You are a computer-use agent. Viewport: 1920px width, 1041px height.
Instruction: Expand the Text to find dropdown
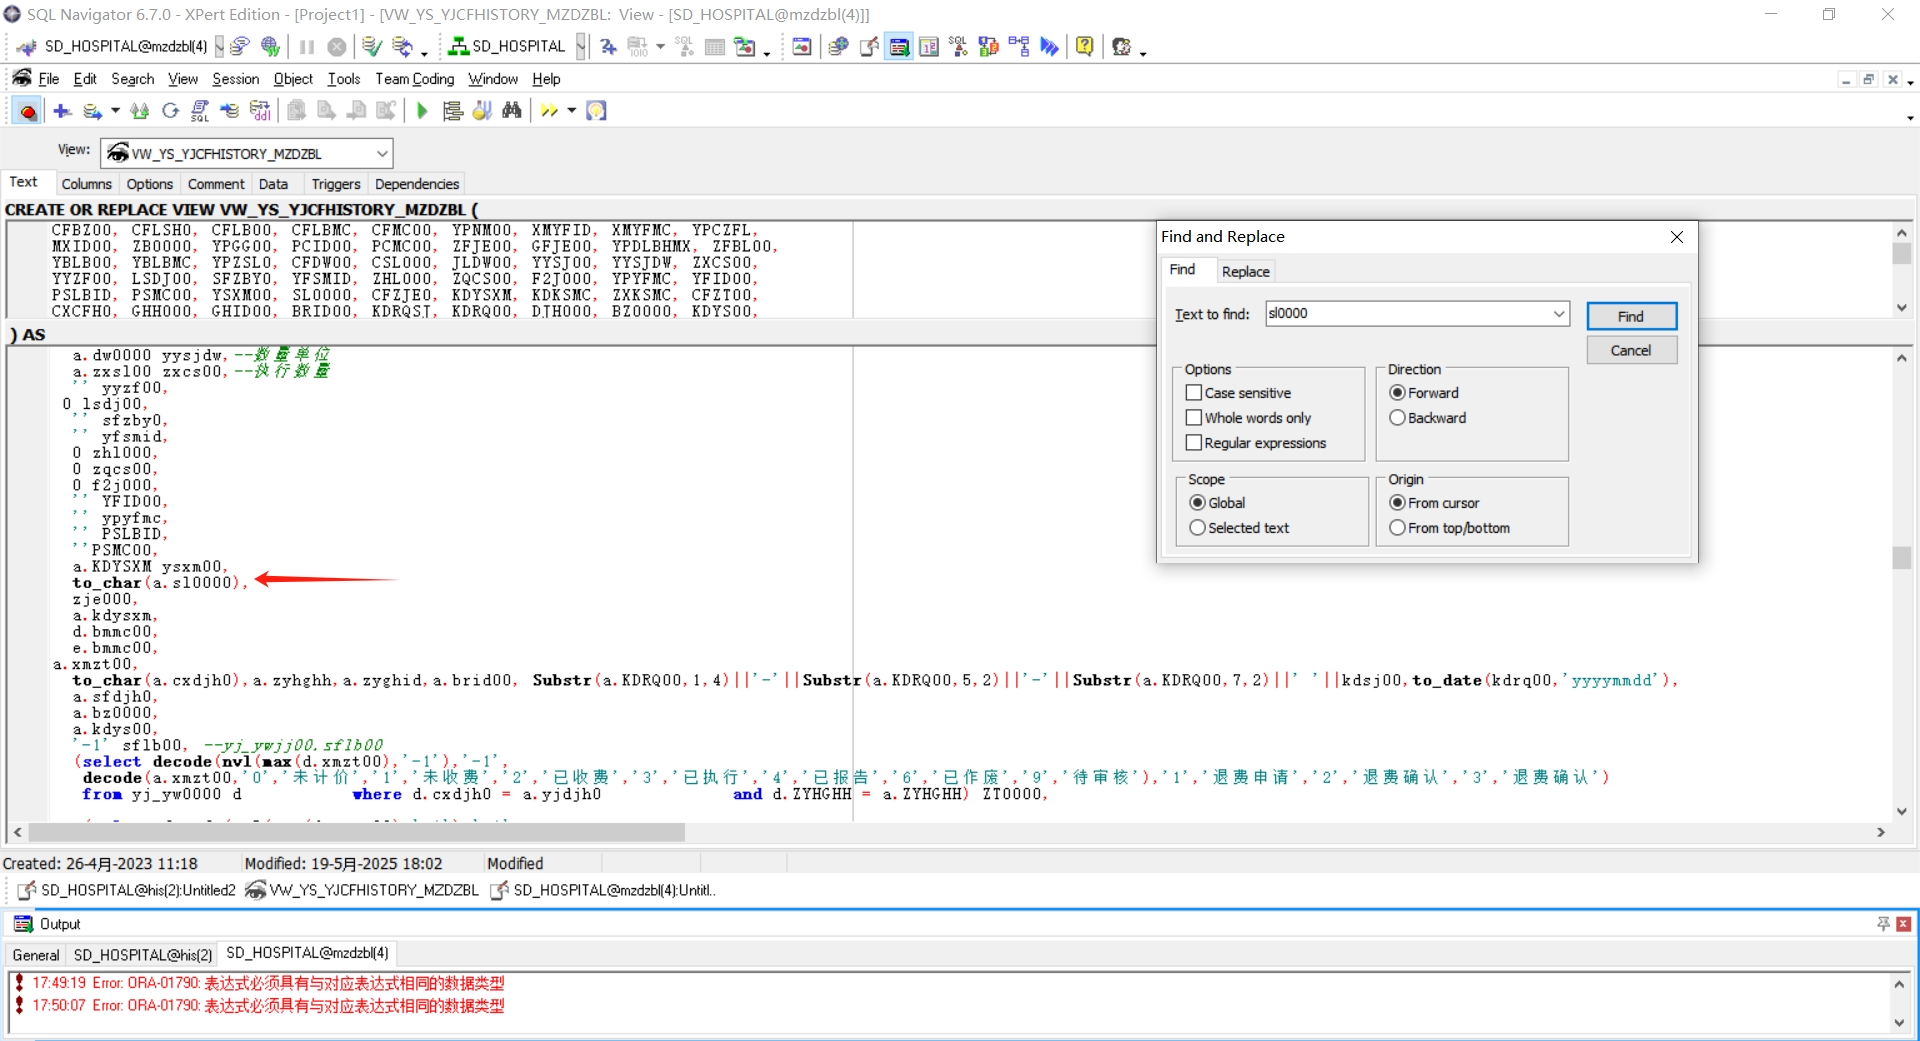(x=1558, y=314)
